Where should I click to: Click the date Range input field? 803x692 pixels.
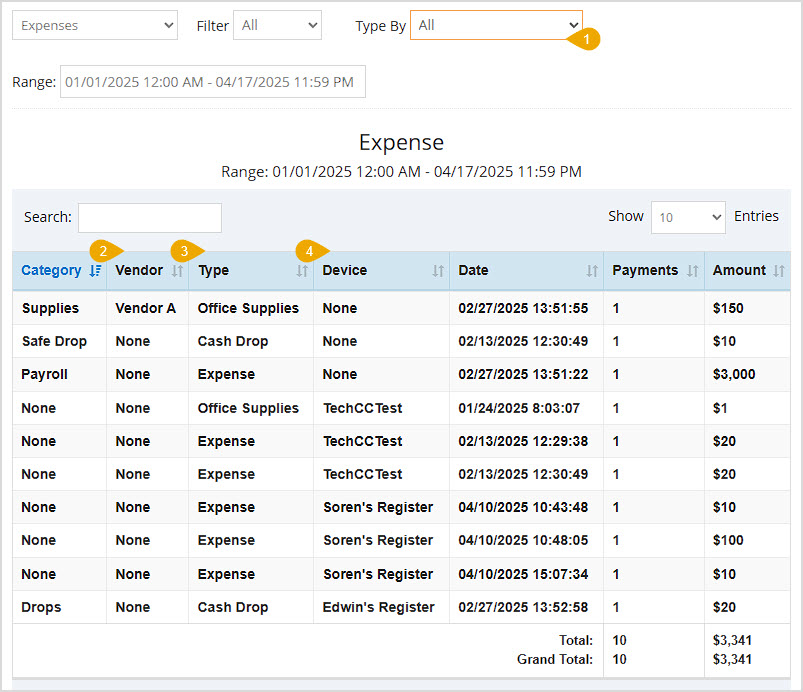[x=212, y=81]
